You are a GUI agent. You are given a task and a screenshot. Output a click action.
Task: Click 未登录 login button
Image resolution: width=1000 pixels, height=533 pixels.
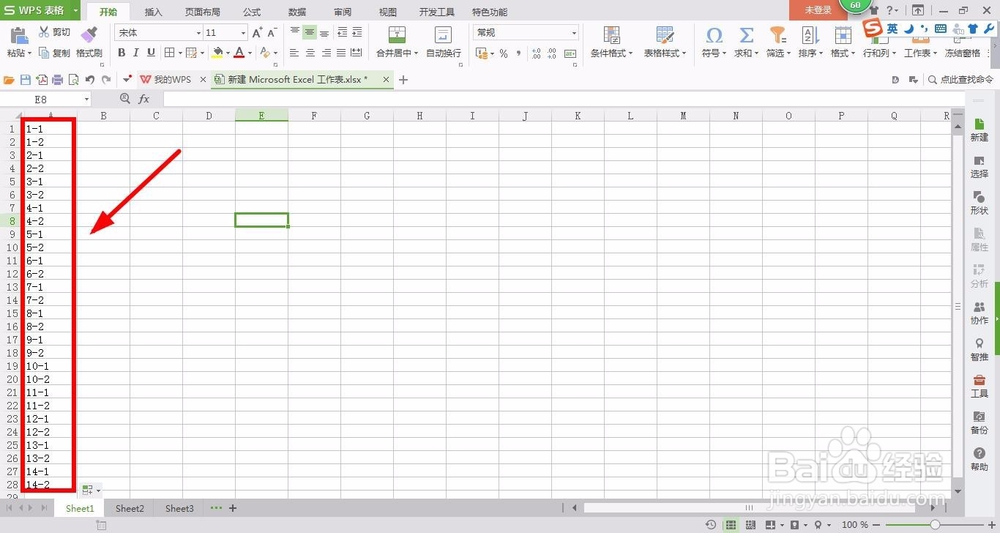tap(818, 10)
